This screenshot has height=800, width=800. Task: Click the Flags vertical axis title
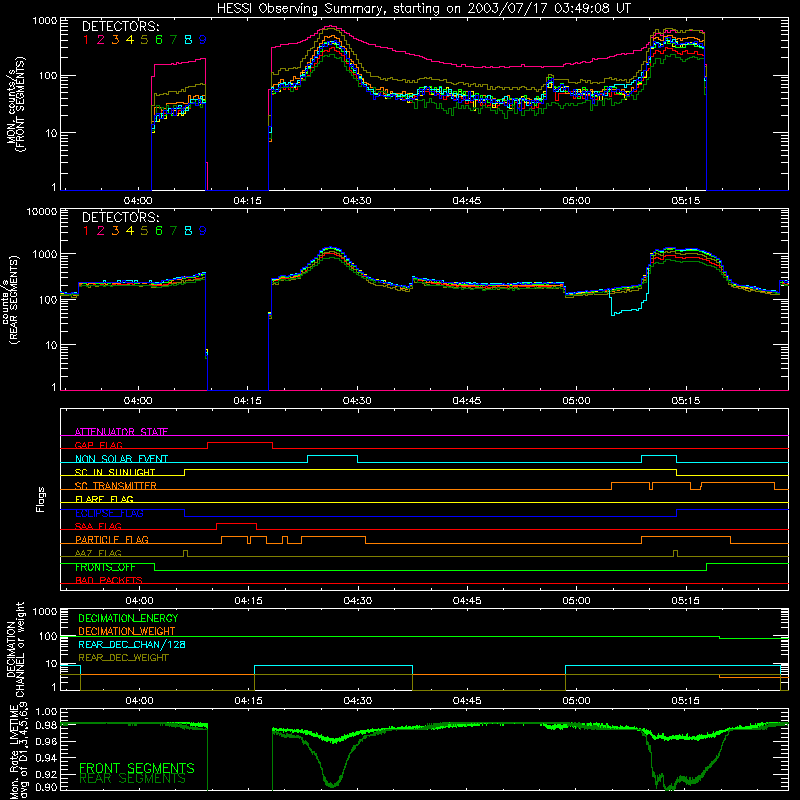[41, 499]
